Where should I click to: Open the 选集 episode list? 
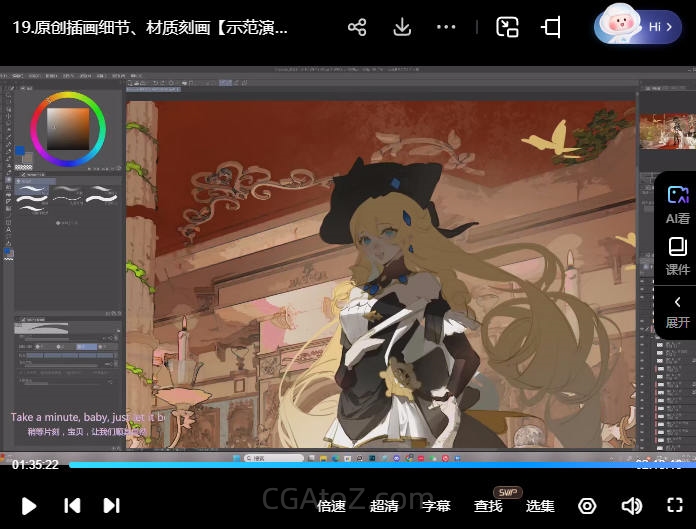pos(540,506)
